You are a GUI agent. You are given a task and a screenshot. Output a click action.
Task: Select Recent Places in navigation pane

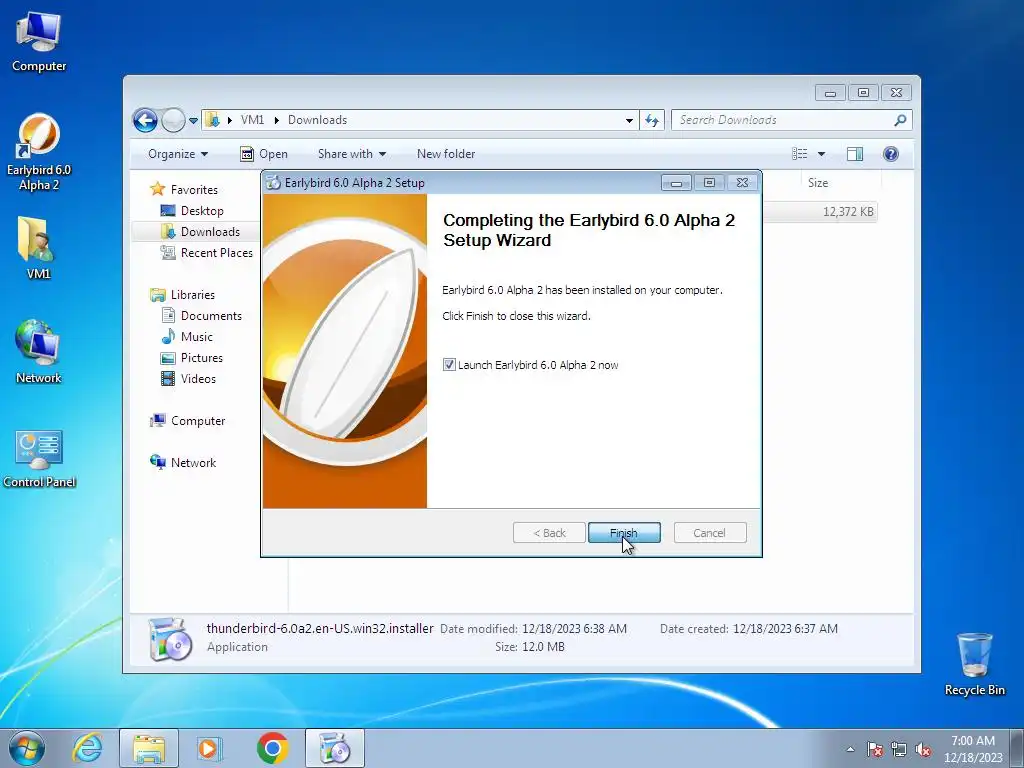point(216,253)
